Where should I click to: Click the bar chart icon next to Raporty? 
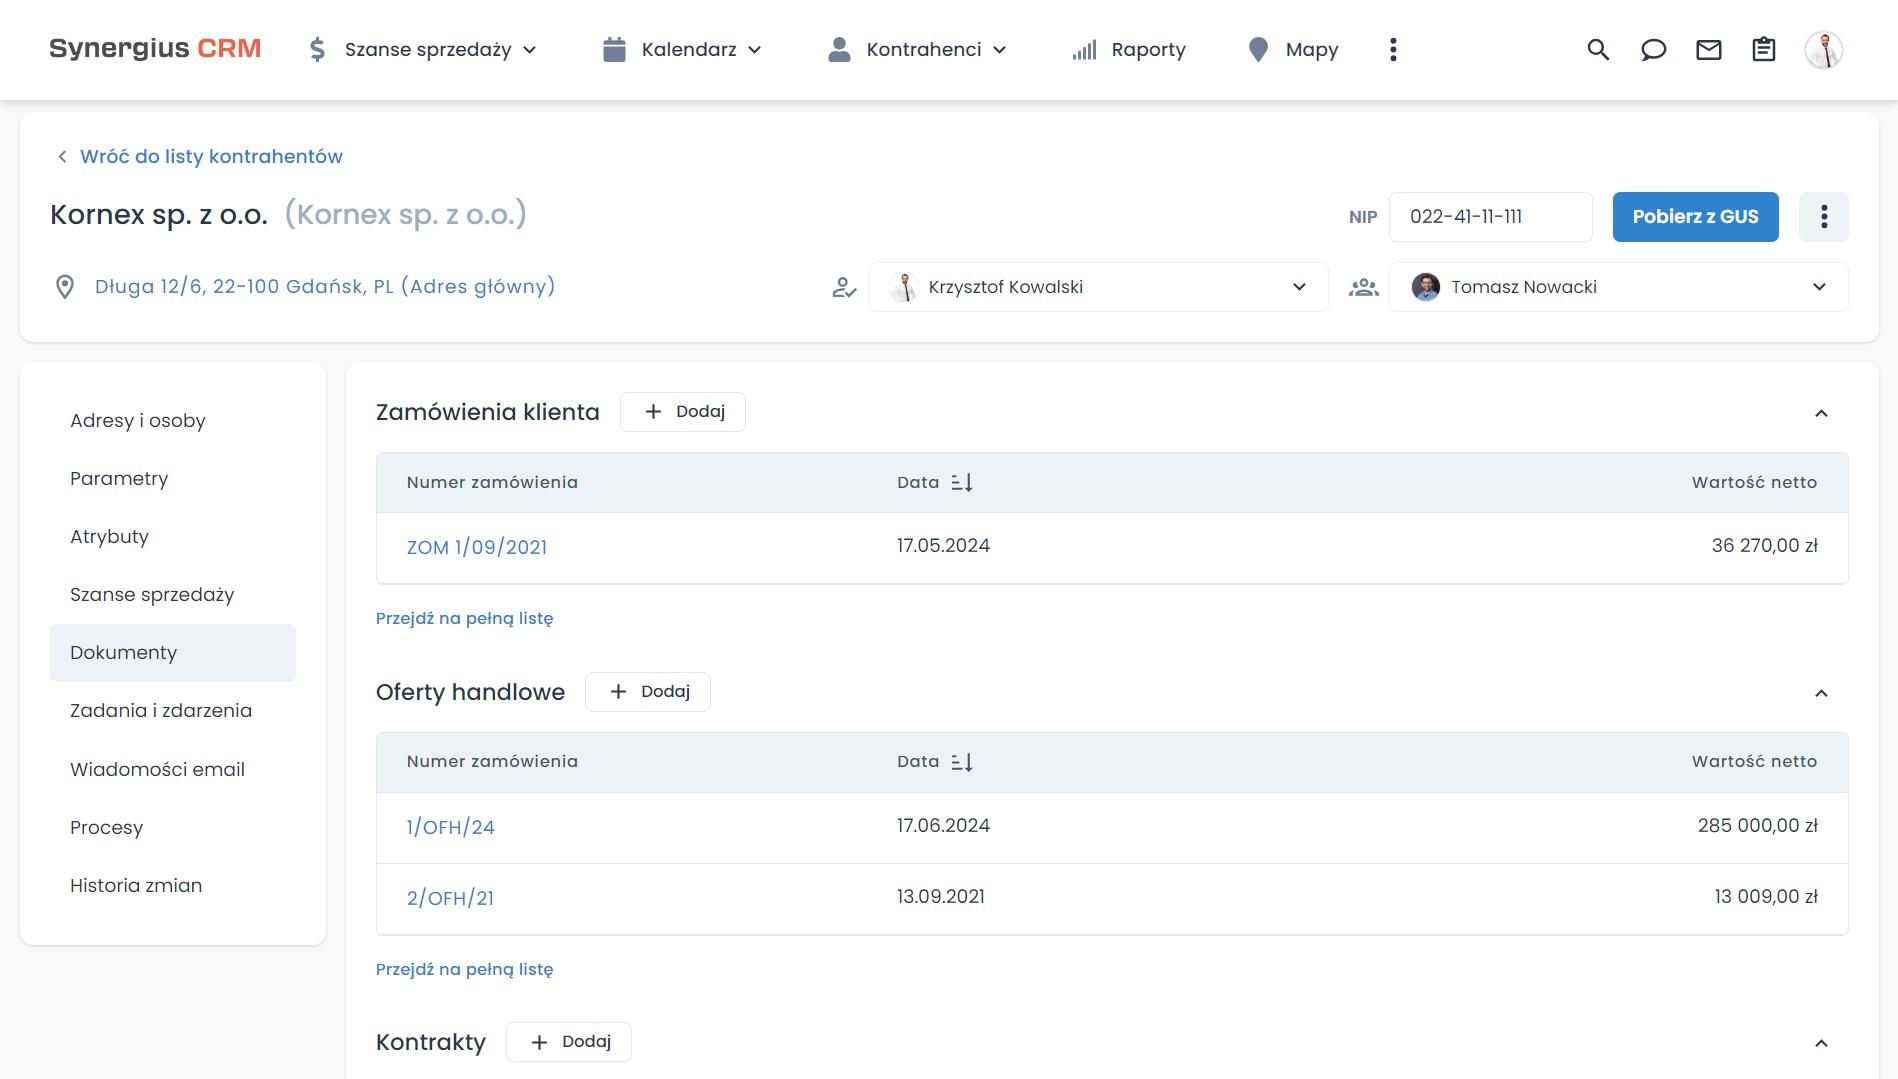pyautogui.click(x=1083, y=49)
